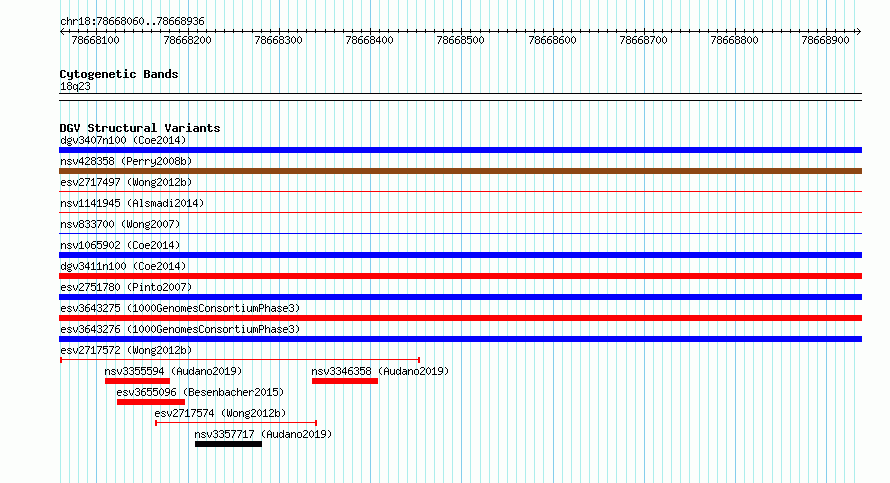
Task: Click the brown nsv428358 variant bar
Action: point(460,171)
